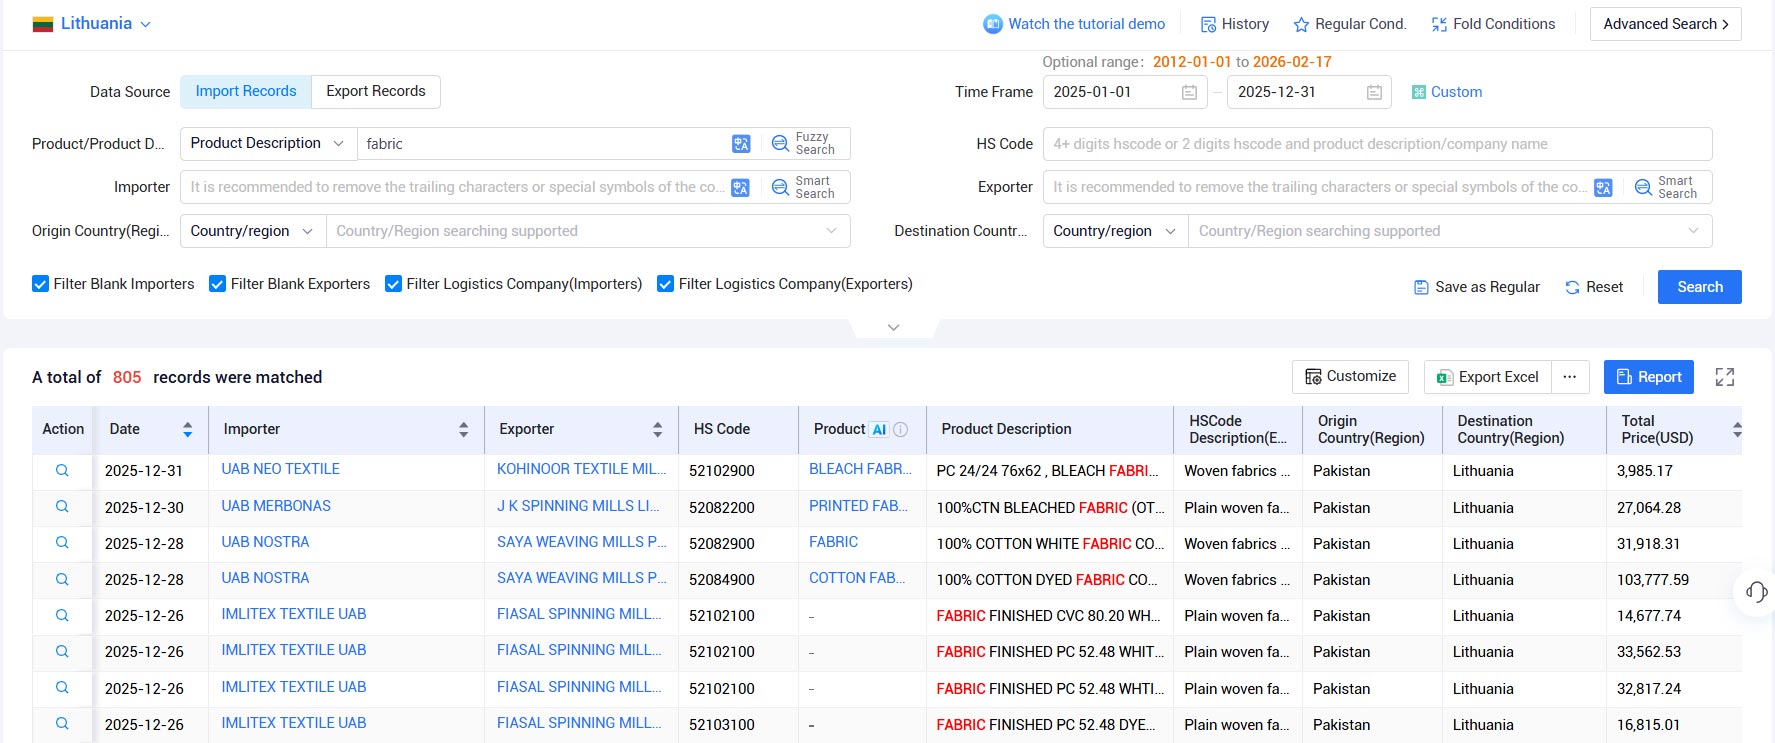The height and width of the screenshot is (743, 1775).
Task: Toggle Filter Blank Importers checkbox
Action: 40,284
